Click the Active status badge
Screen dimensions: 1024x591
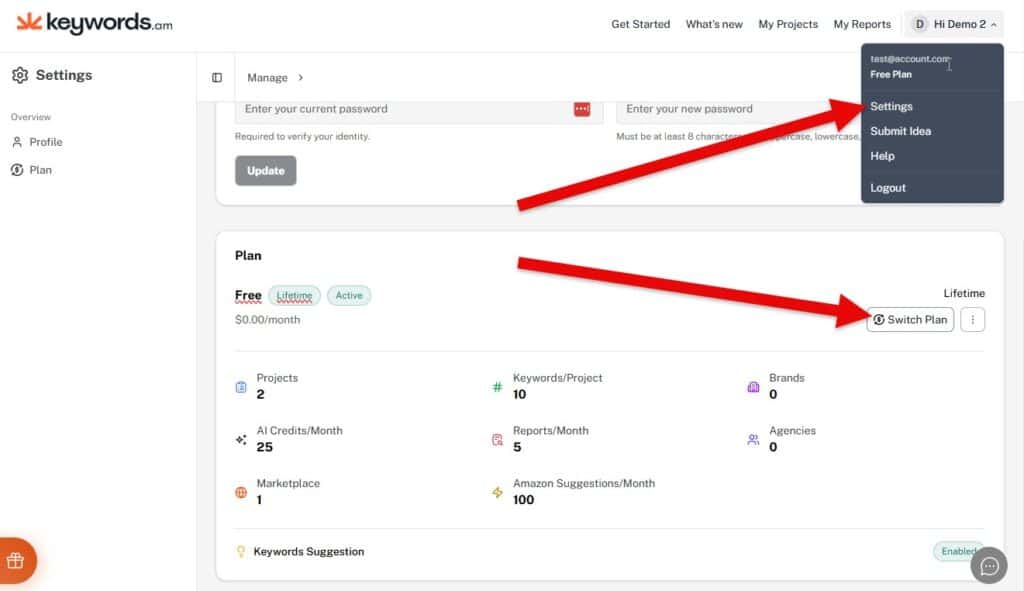tap(349, 296)
